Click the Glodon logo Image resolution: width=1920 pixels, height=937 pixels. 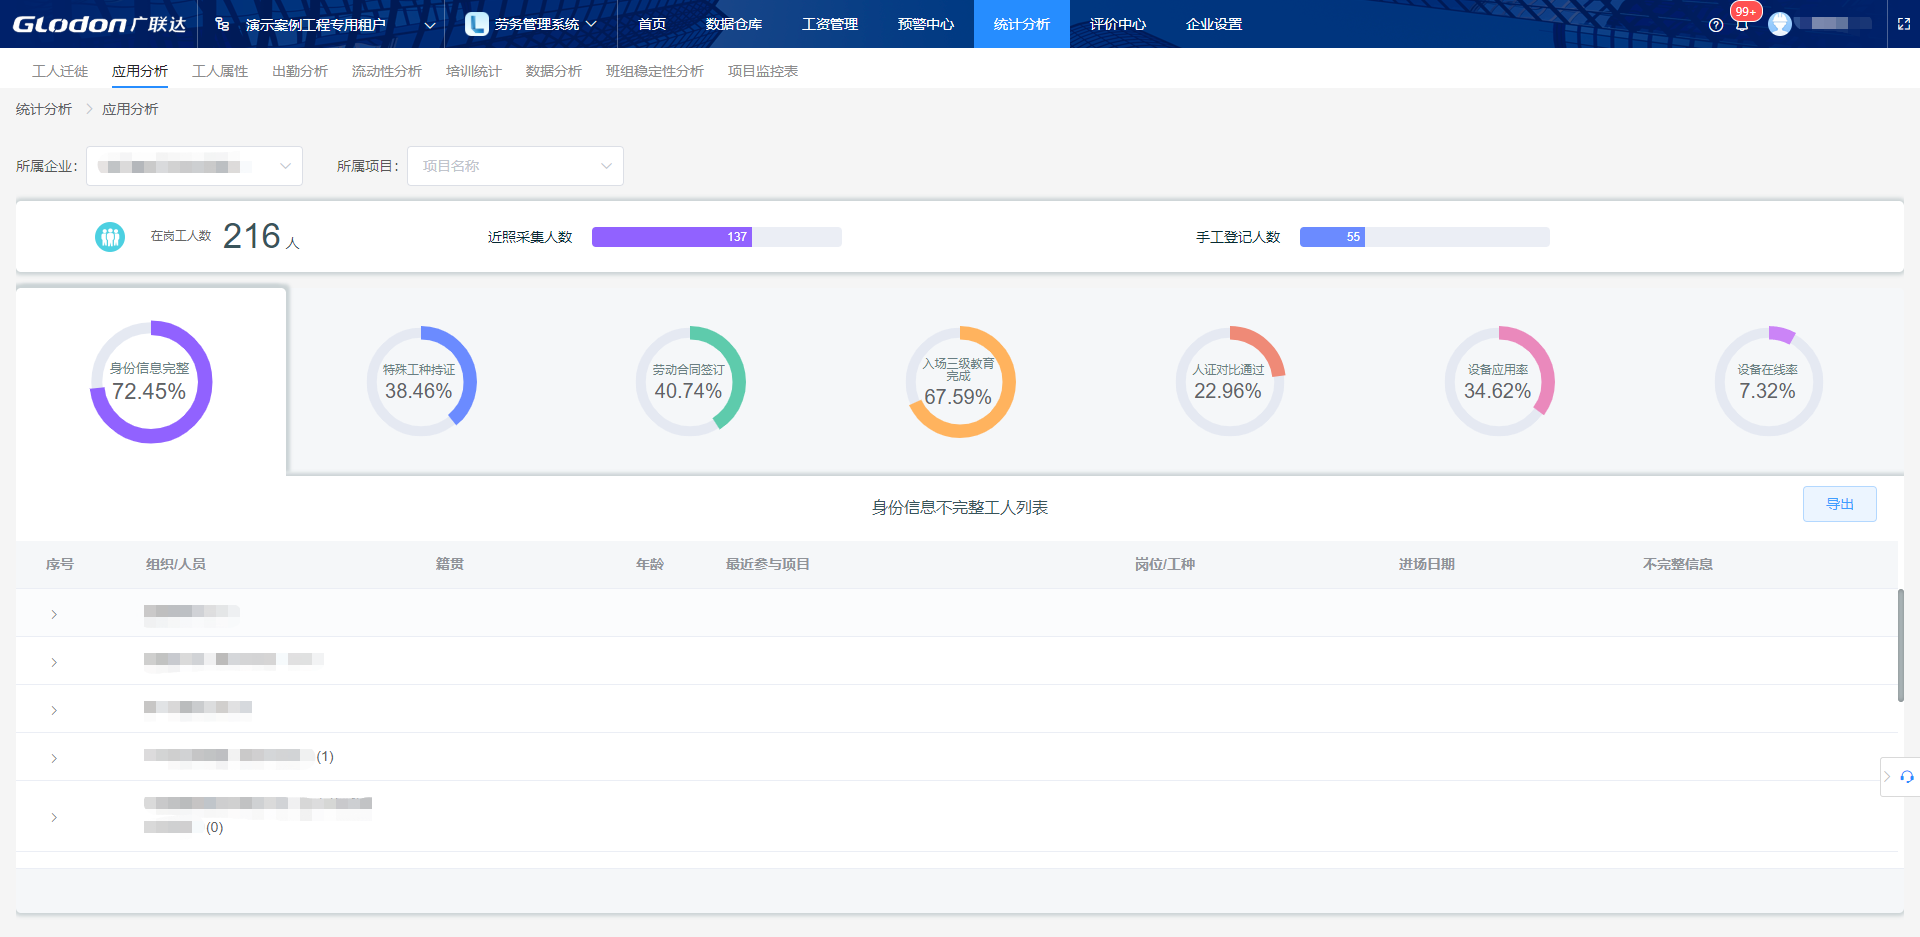click(x=99, y=24)
